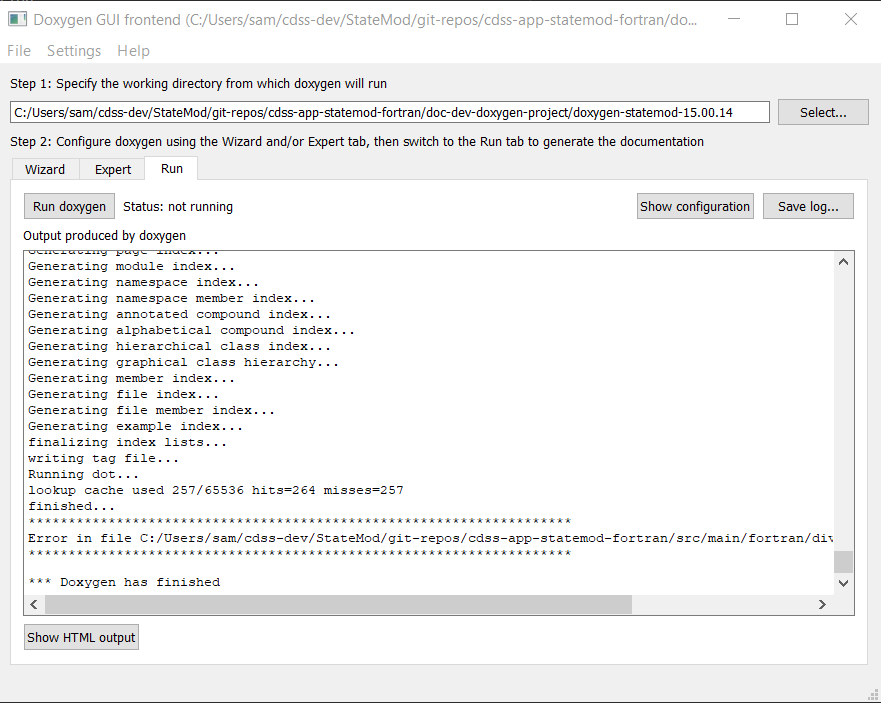Image resolution: width=881 pixels, height=703 pixels.
Task: Click the horizontal scrollbar left arrow
Action: pyautogui.click(x=34, y=604)
